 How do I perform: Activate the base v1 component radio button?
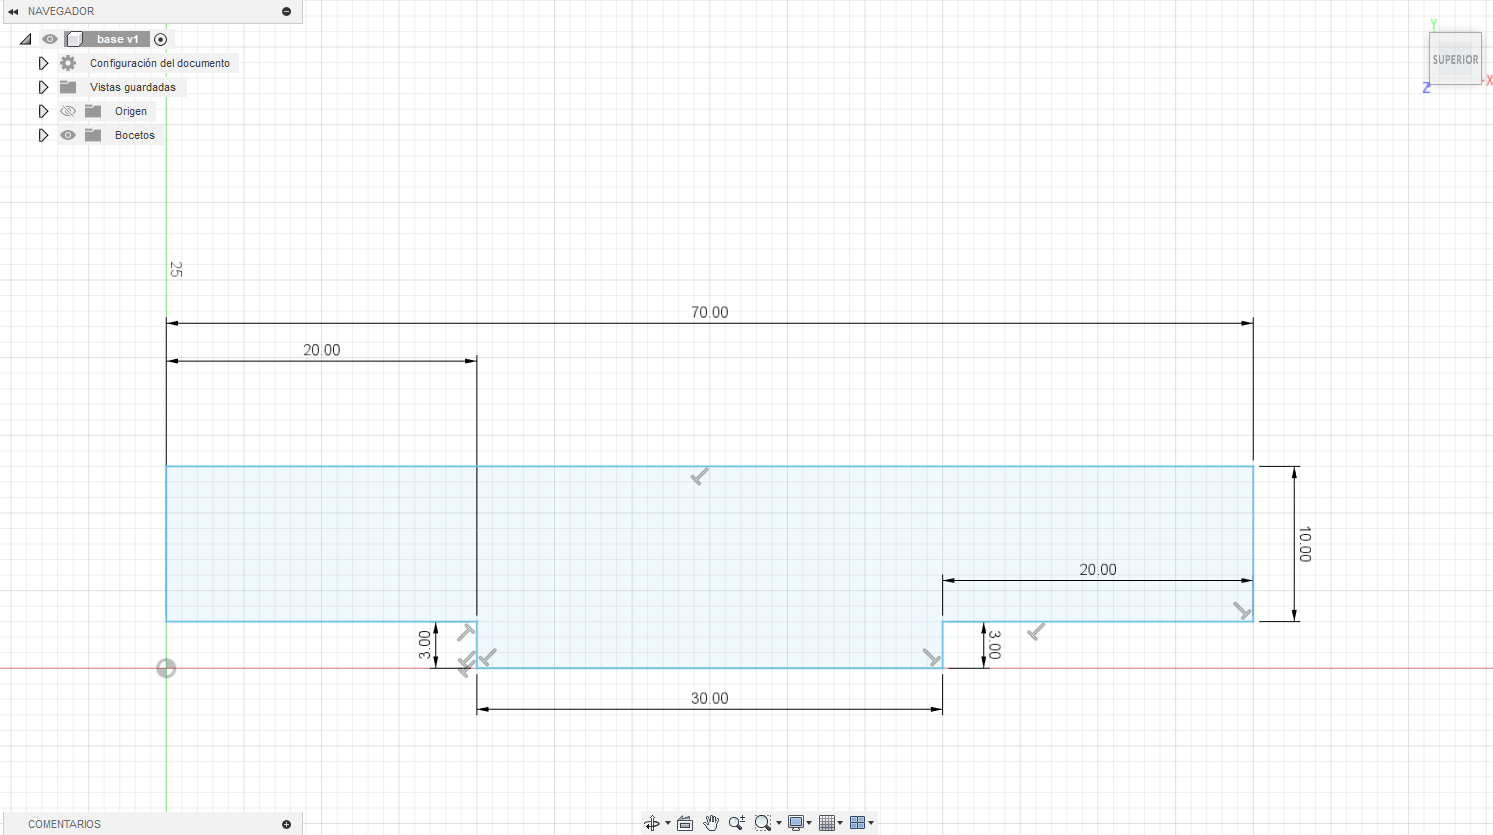point(160,39)
